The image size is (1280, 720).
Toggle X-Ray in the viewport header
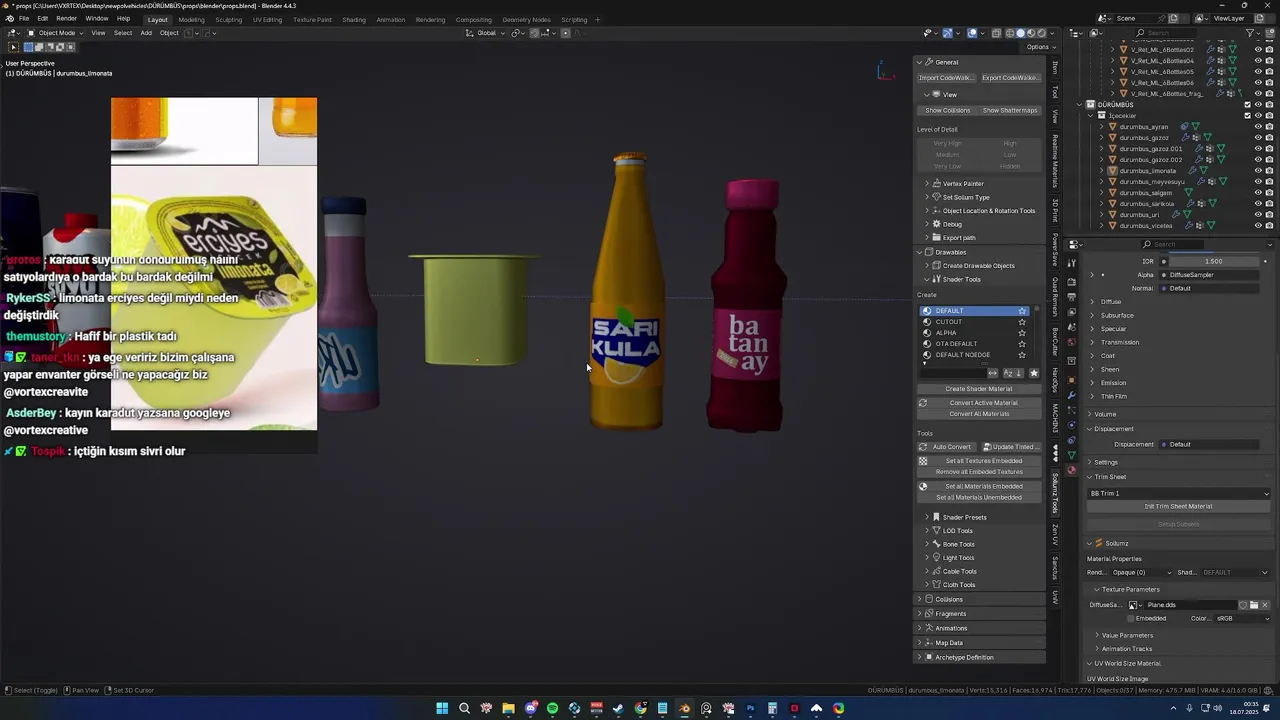[996, 33]
